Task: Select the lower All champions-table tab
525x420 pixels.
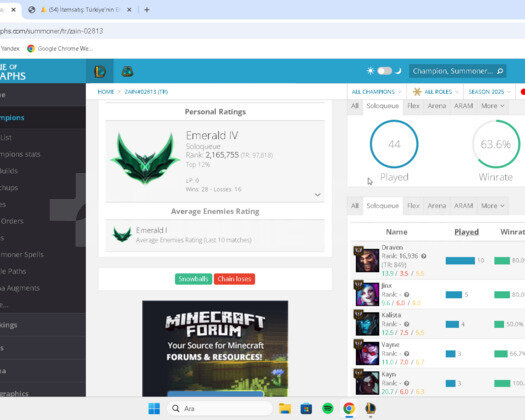Action: [355, 206]
